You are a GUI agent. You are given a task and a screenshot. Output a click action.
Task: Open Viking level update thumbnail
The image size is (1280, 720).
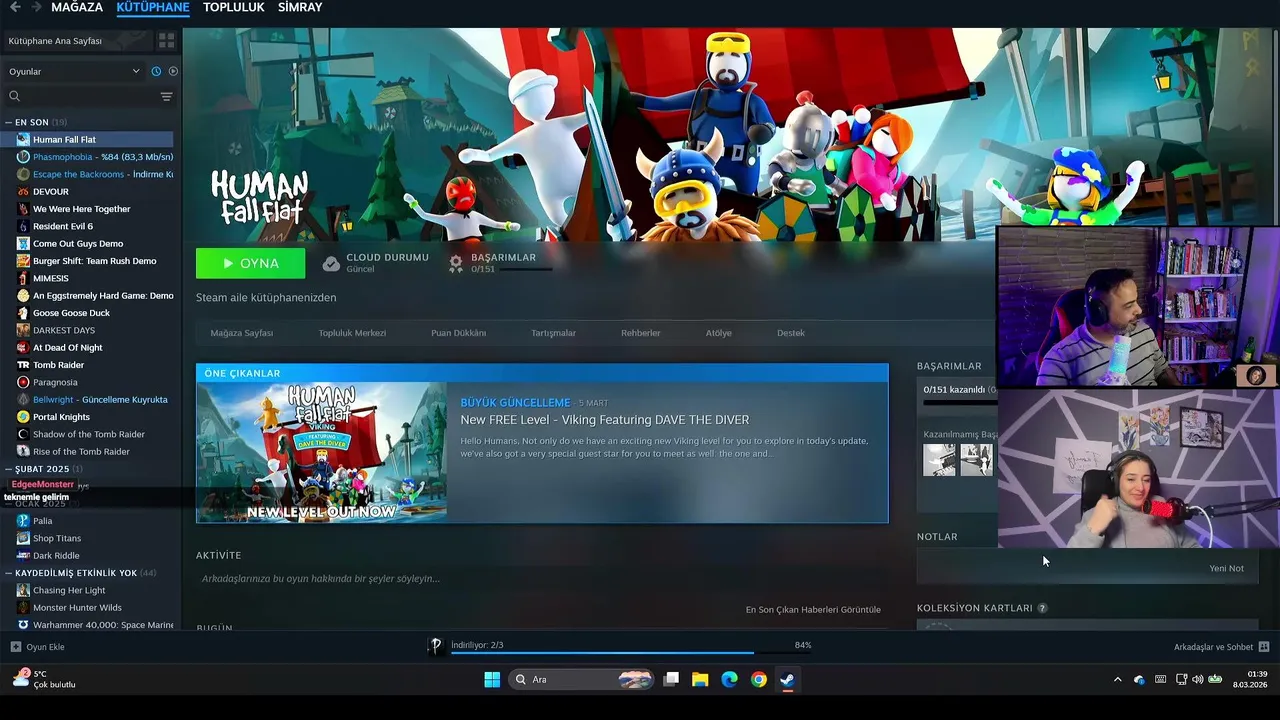tap(322, 452)
